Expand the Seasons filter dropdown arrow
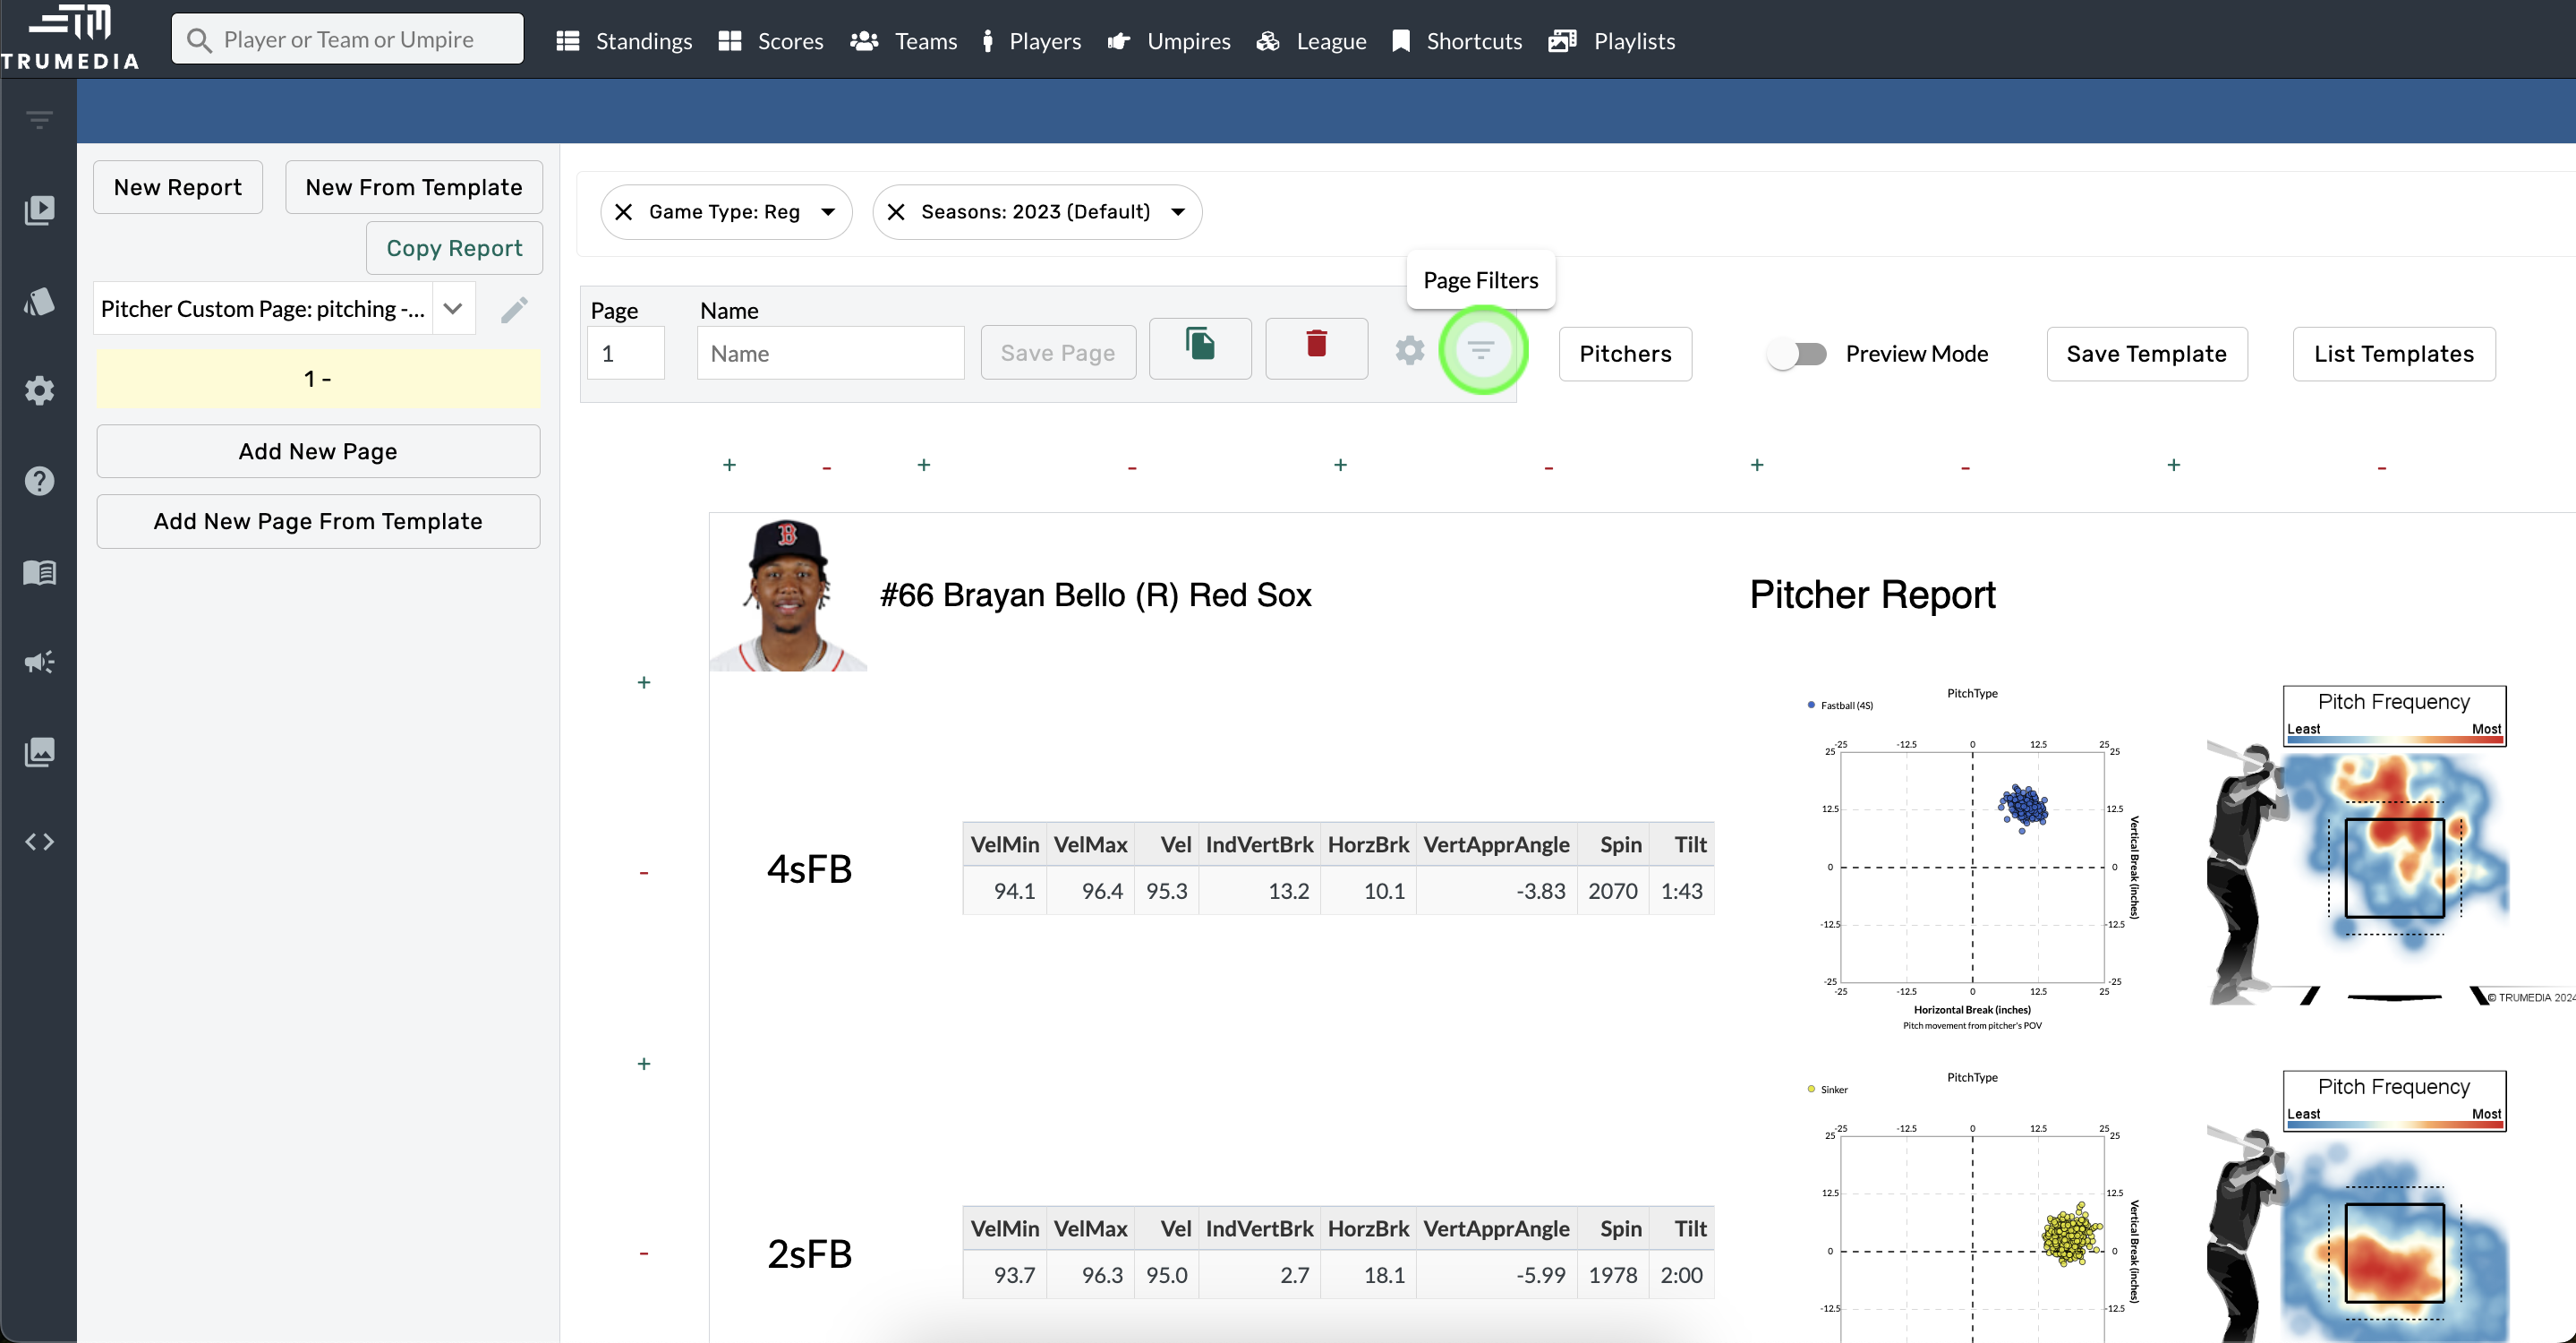Image resolution: width=2576 pixels, height=1343 pixels. [1178, 212]
